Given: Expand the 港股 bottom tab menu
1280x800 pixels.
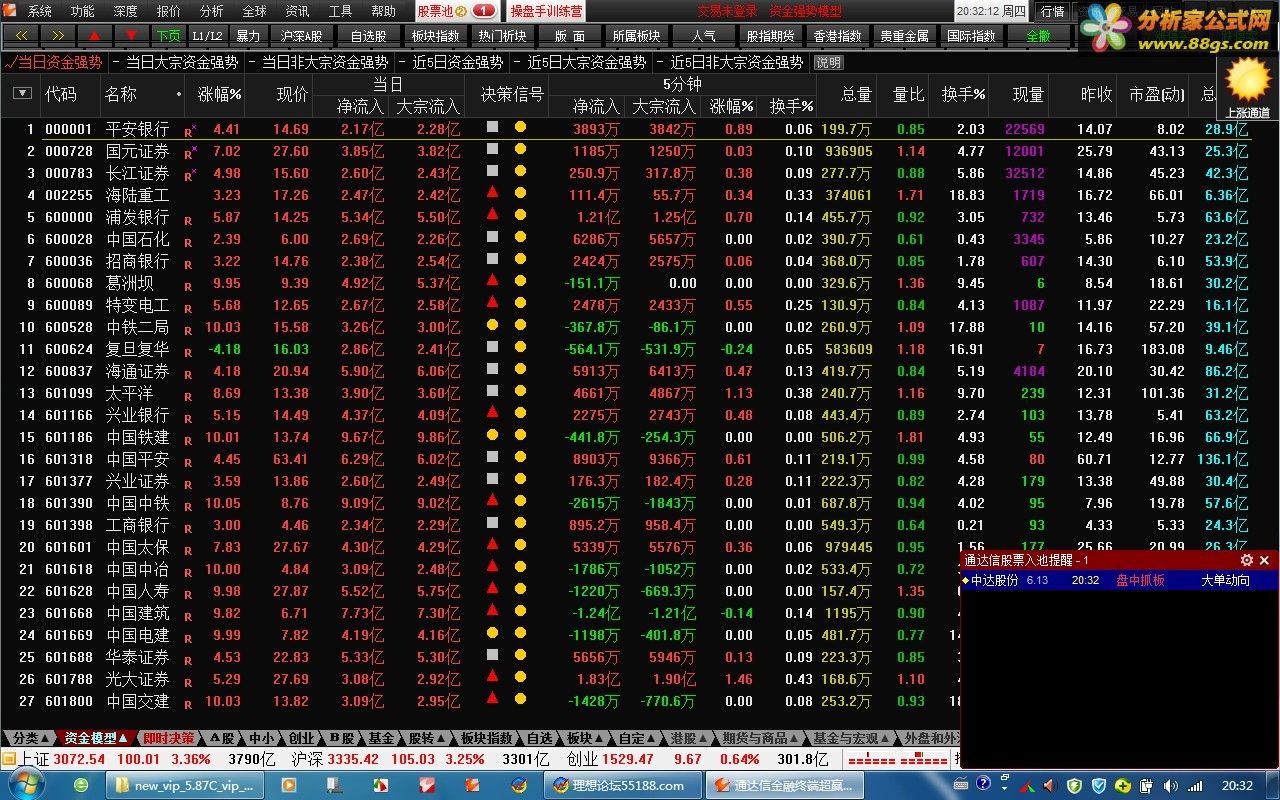Looking at the screenshot, I should point(689,738).
